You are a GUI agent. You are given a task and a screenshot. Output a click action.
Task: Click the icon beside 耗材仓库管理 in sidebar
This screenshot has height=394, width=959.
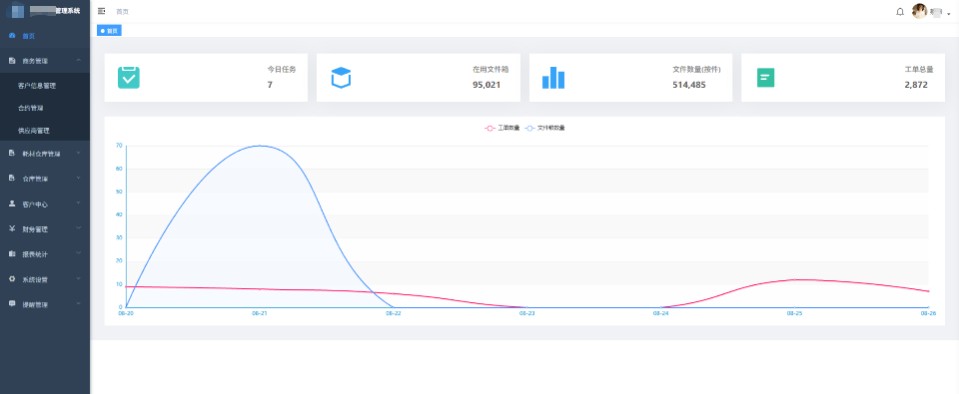12,153
